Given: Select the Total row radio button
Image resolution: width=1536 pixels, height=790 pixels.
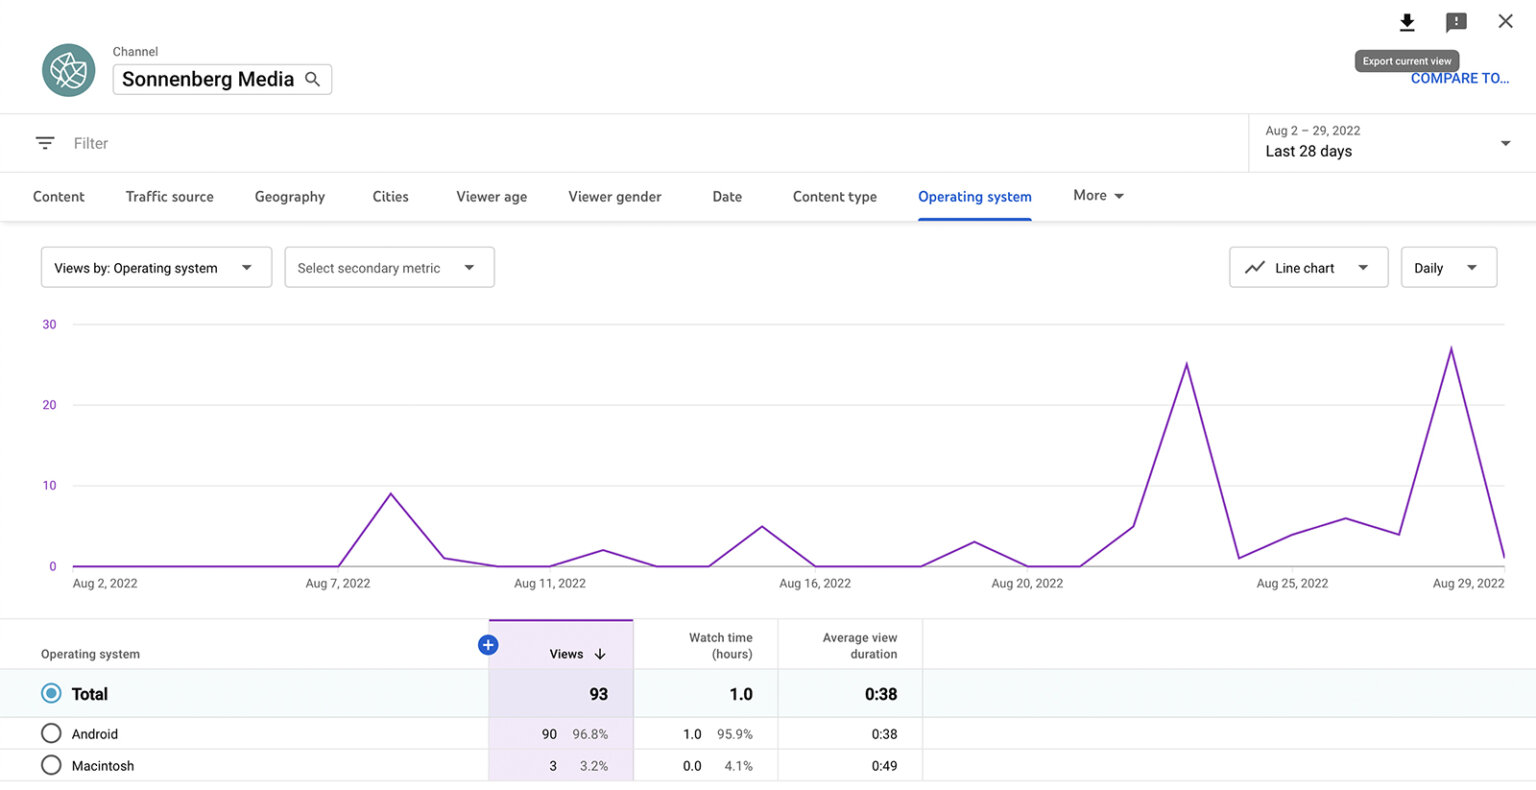Looking at the screenshot, I should (51, 693).
